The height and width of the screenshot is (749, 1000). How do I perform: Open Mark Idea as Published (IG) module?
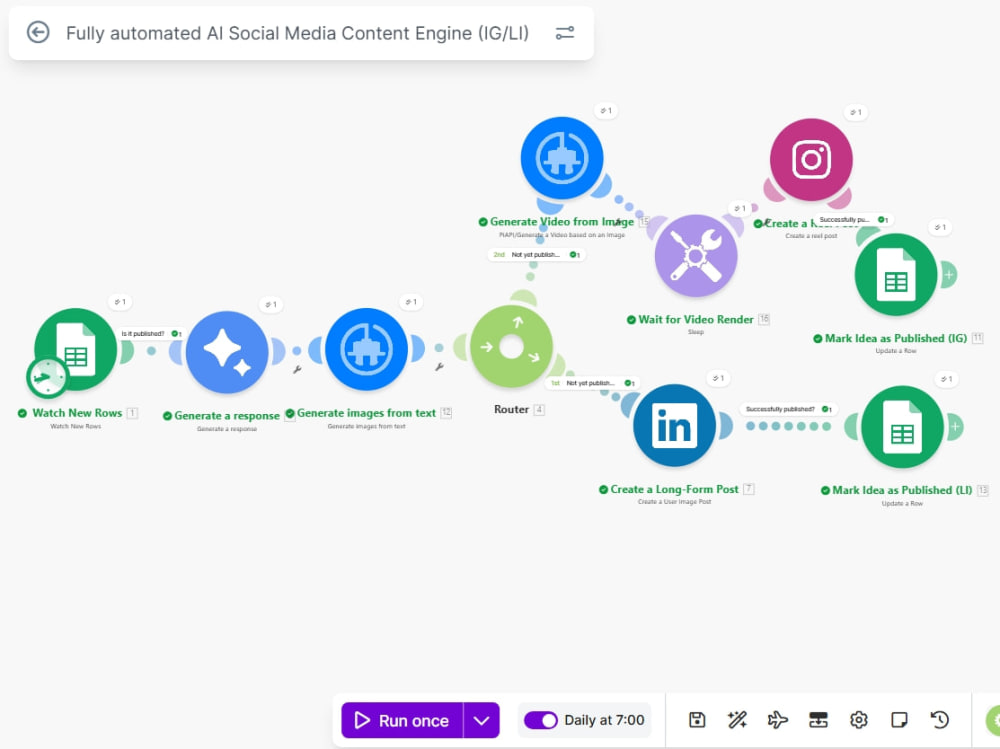895,274
